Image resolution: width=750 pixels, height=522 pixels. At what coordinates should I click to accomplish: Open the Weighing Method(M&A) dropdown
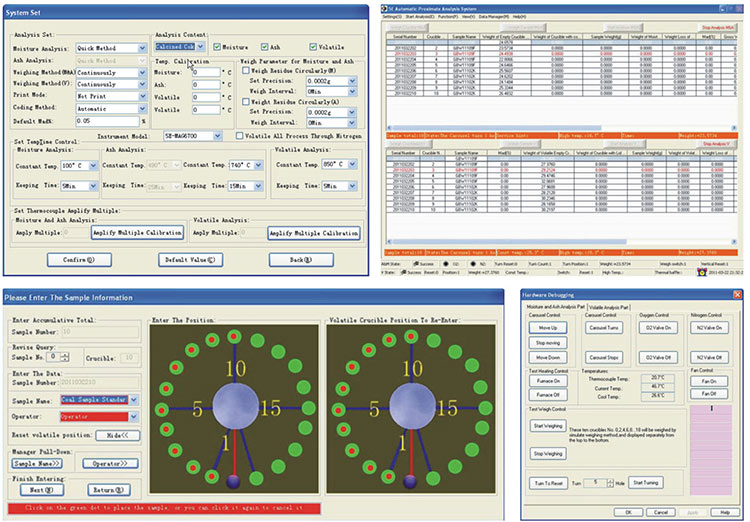tap(142, 72)
